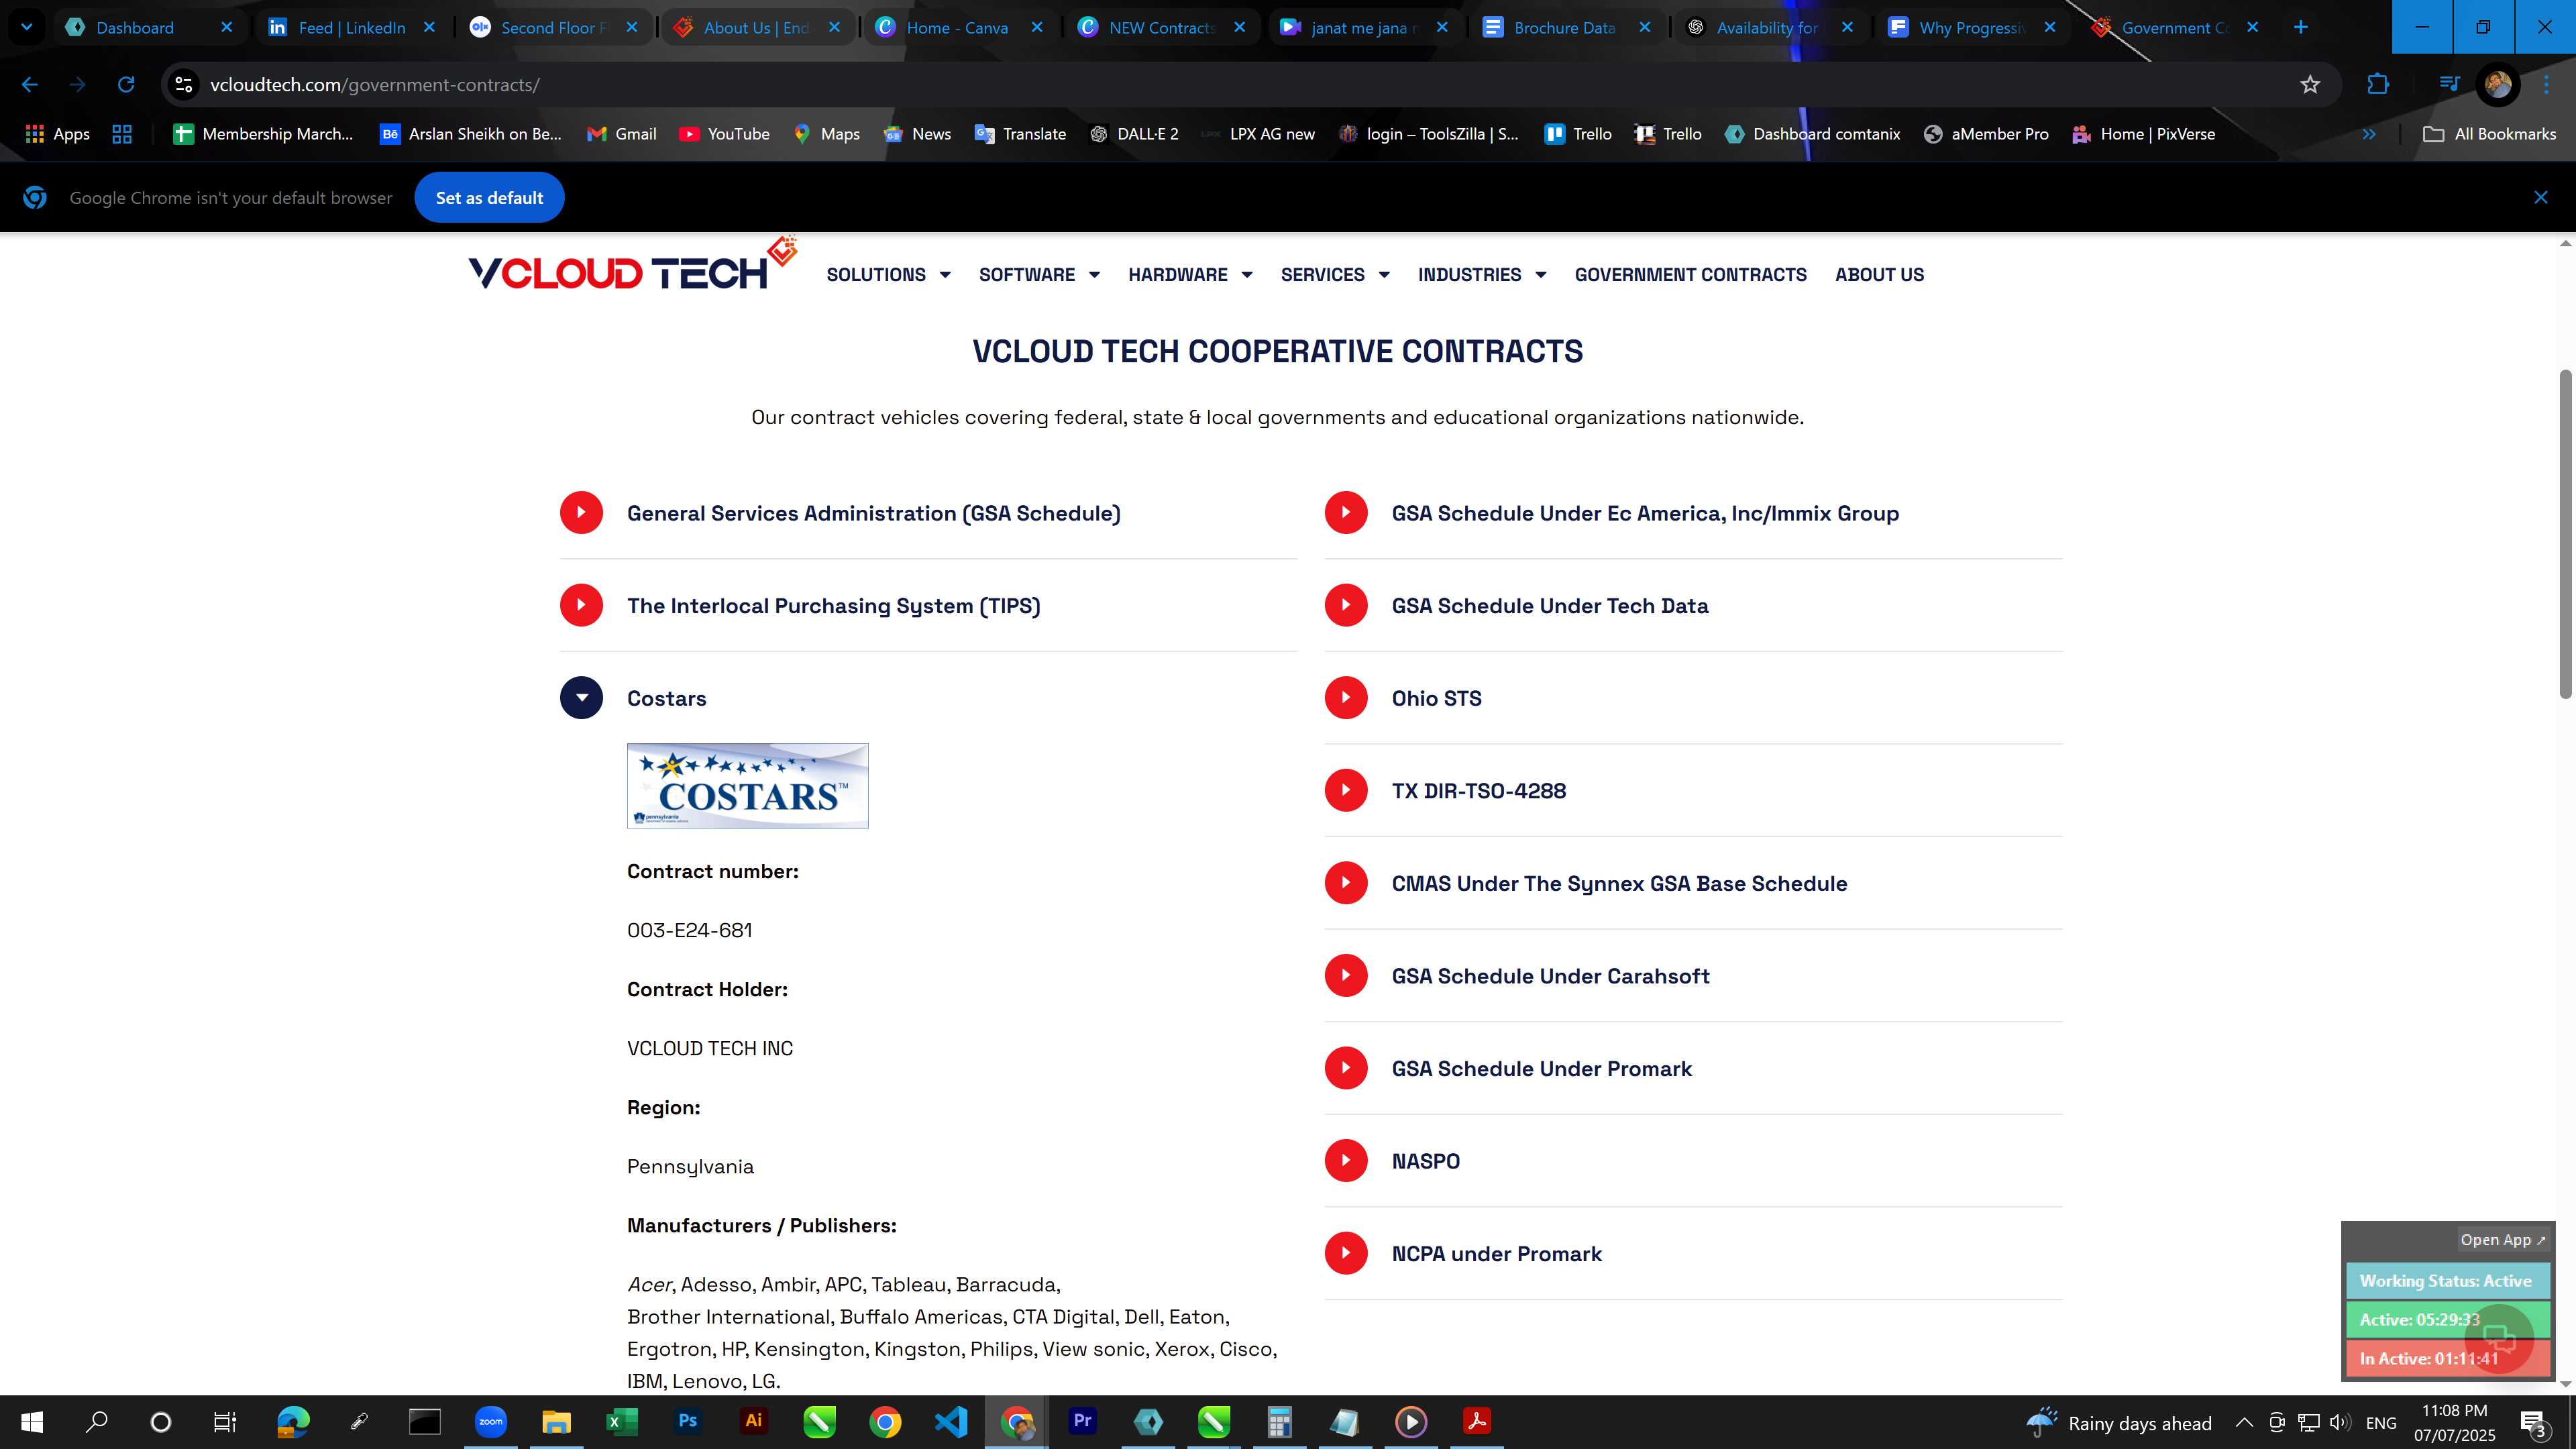
Task: Open Excel from taskbar
Action: coord(622,1422)
